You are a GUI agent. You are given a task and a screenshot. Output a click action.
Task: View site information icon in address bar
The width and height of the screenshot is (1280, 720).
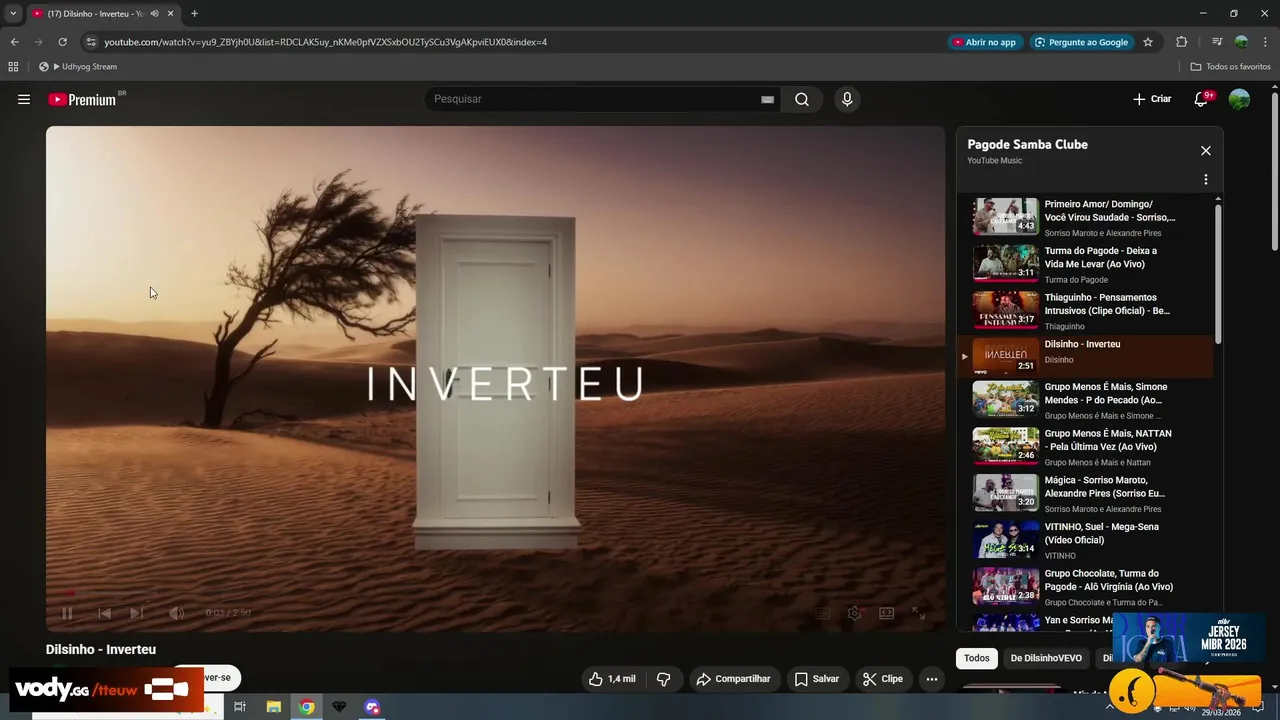[91, 42]
